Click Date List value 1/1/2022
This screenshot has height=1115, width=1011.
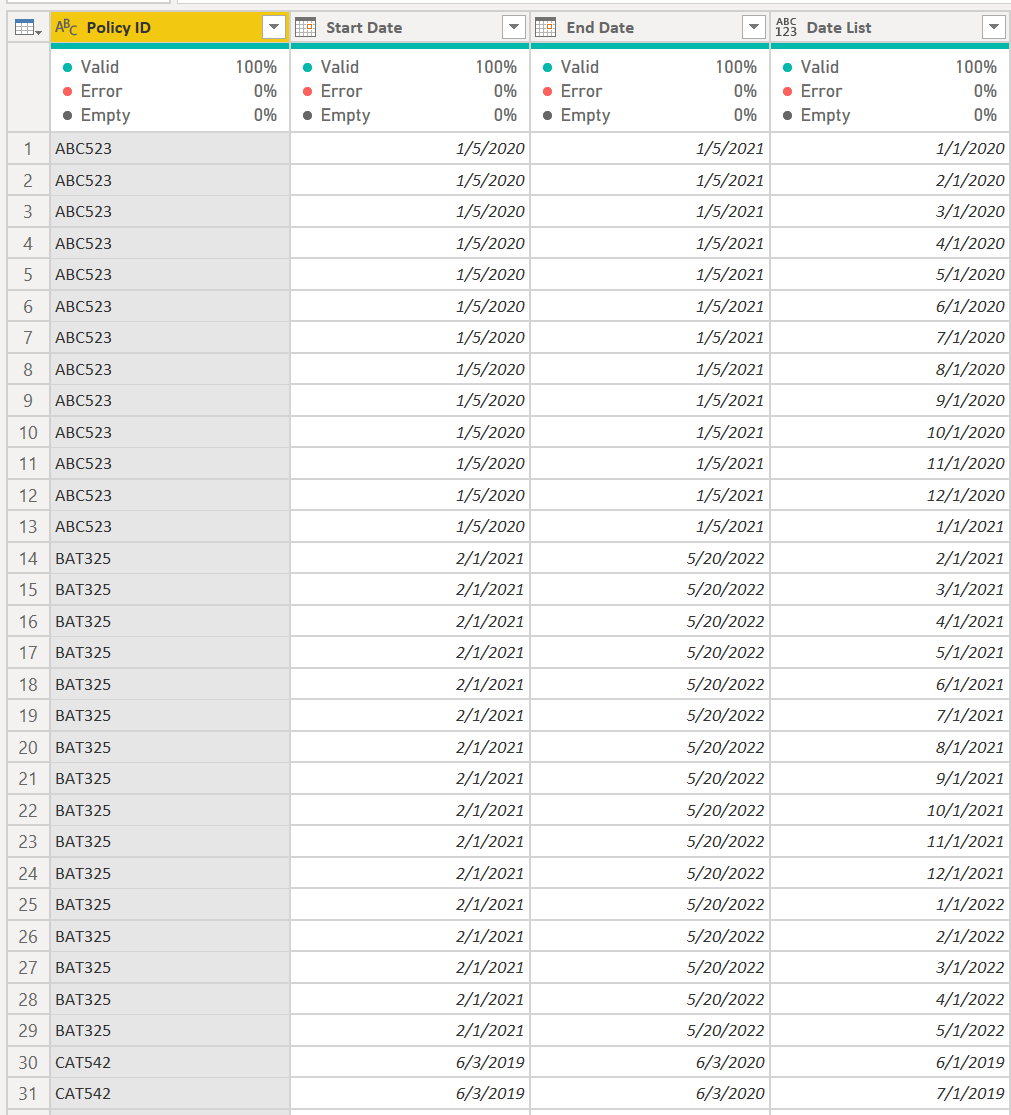coord(890,905)
